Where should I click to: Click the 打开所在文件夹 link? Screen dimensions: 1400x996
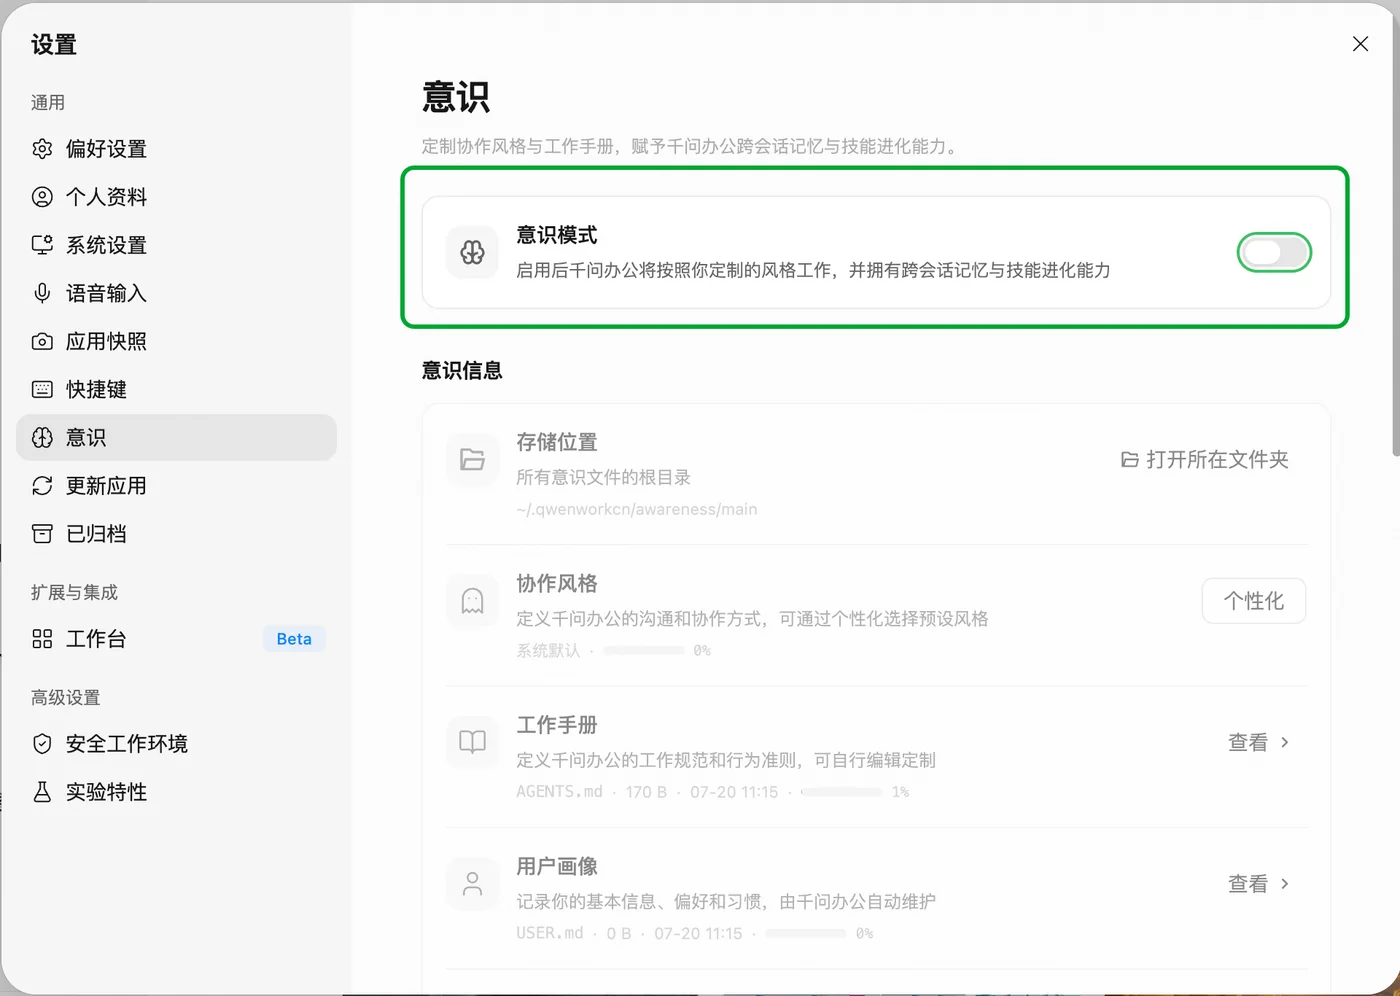click(1205, 460)
